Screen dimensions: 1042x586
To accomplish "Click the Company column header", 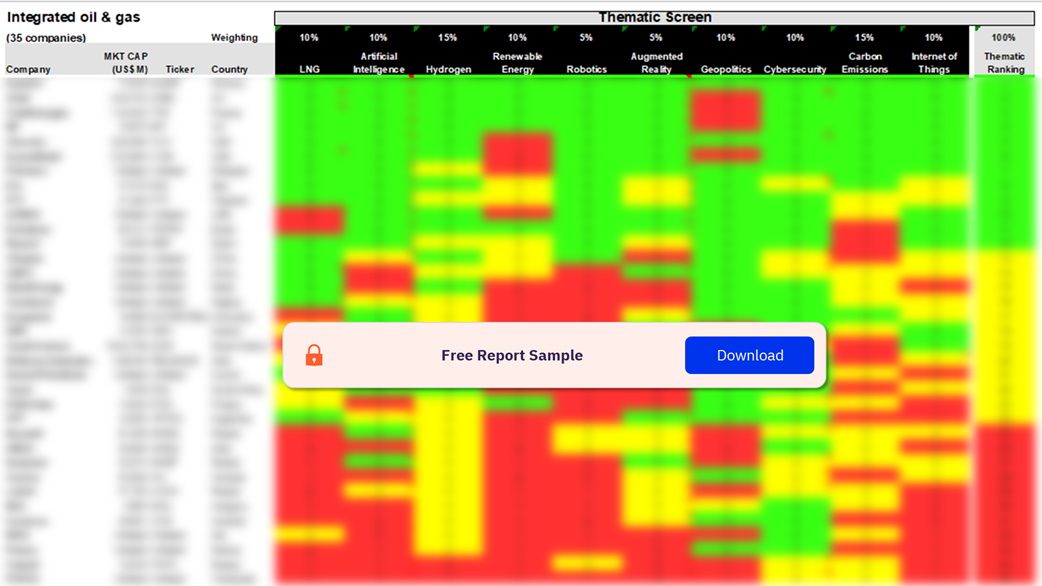I will [x=28, y=69].
